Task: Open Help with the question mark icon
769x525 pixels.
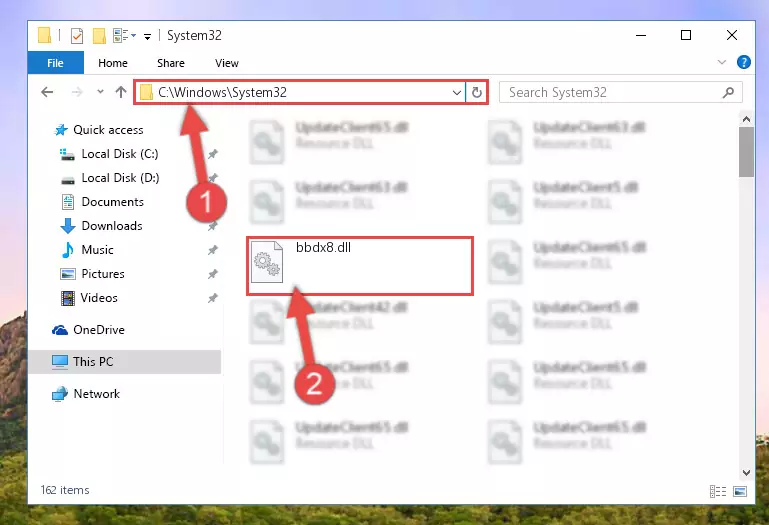Action: point(743,62)
